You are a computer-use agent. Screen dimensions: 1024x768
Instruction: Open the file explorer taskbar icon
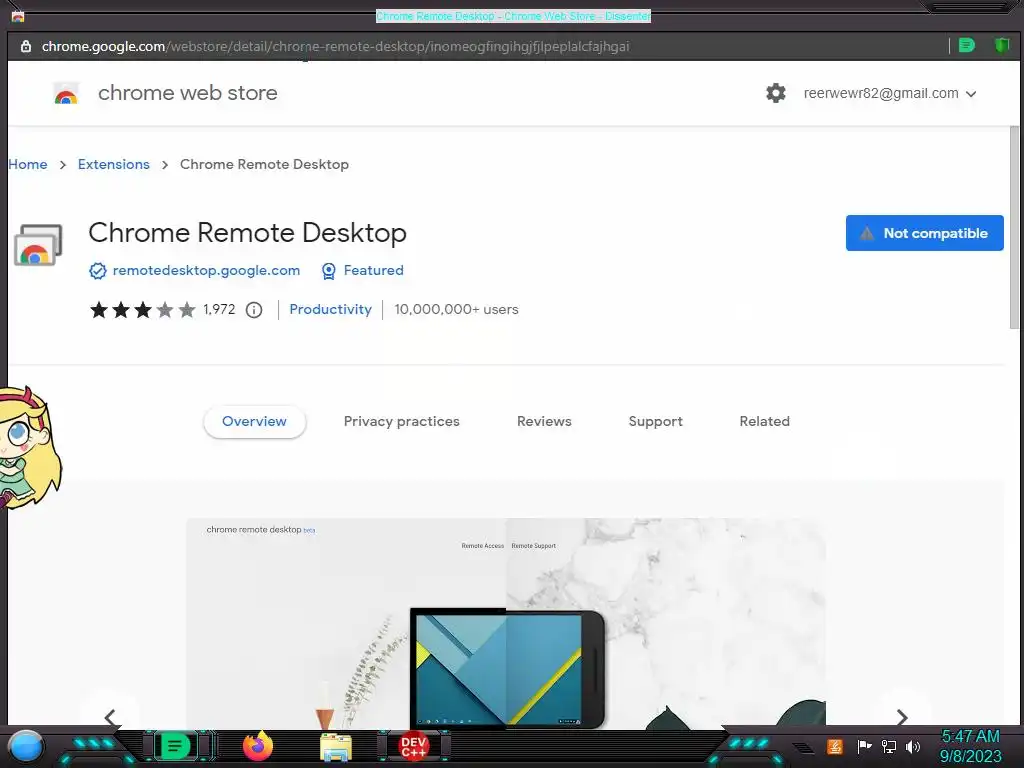click(336, 747)
